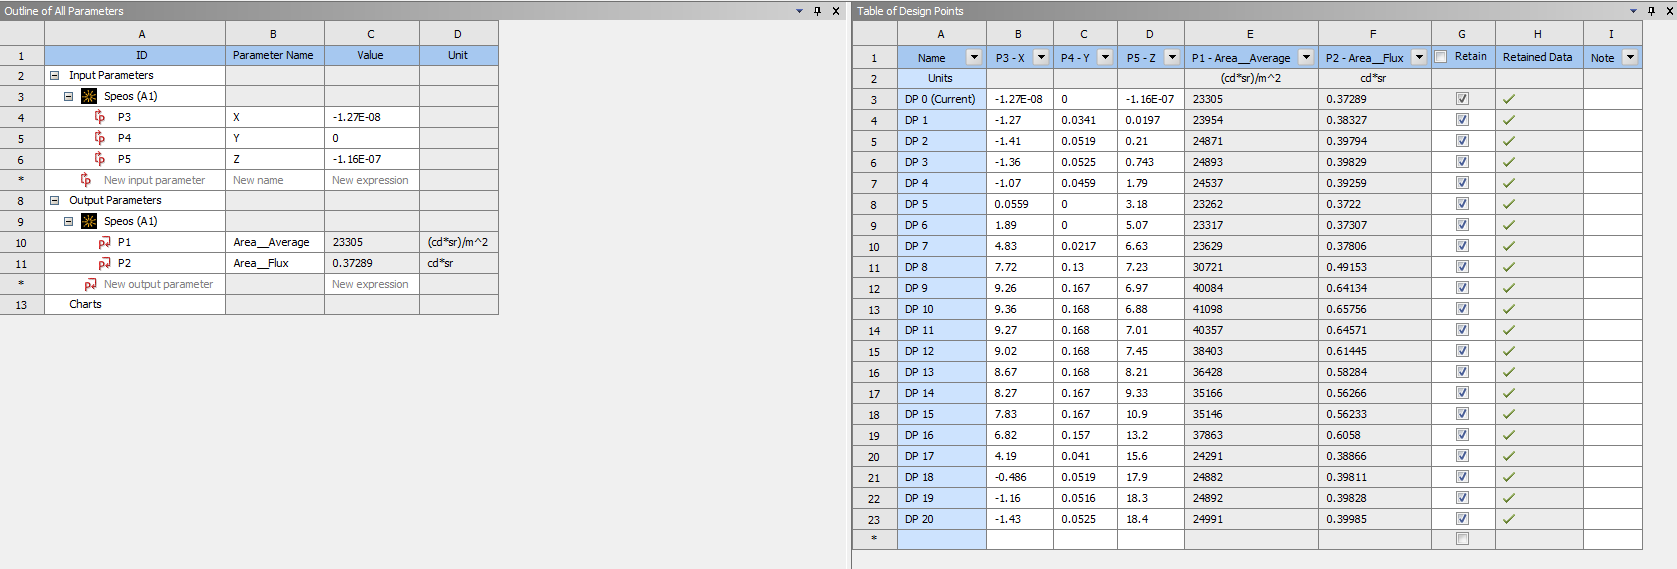The image size is (1677, 569).
Task: Toggle Retain checkbox for DP 0 (Current)
Action: (x=1462, y=99)
